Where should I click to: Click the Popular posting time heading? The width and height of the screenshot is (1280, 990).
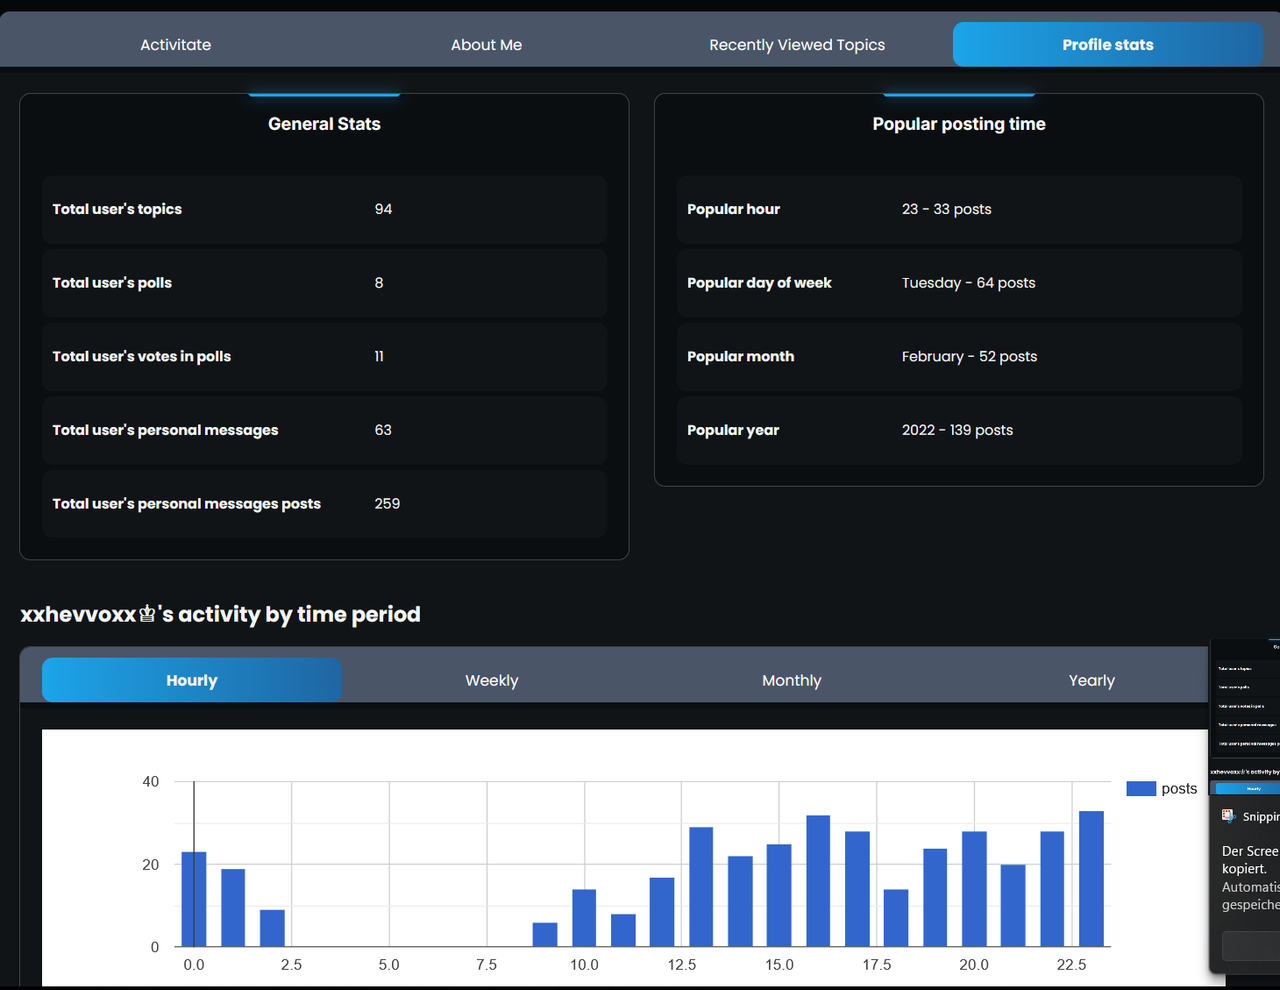[x=959, y=124]
